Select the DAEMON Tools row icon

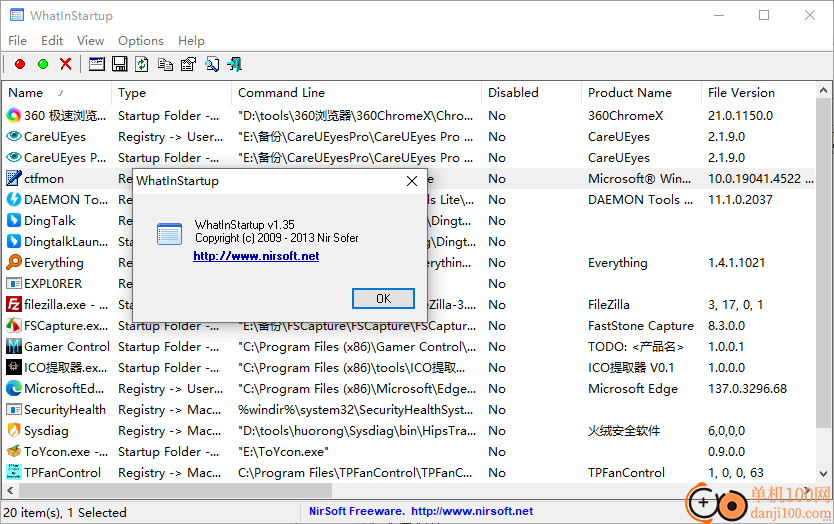tap(13, 199)
